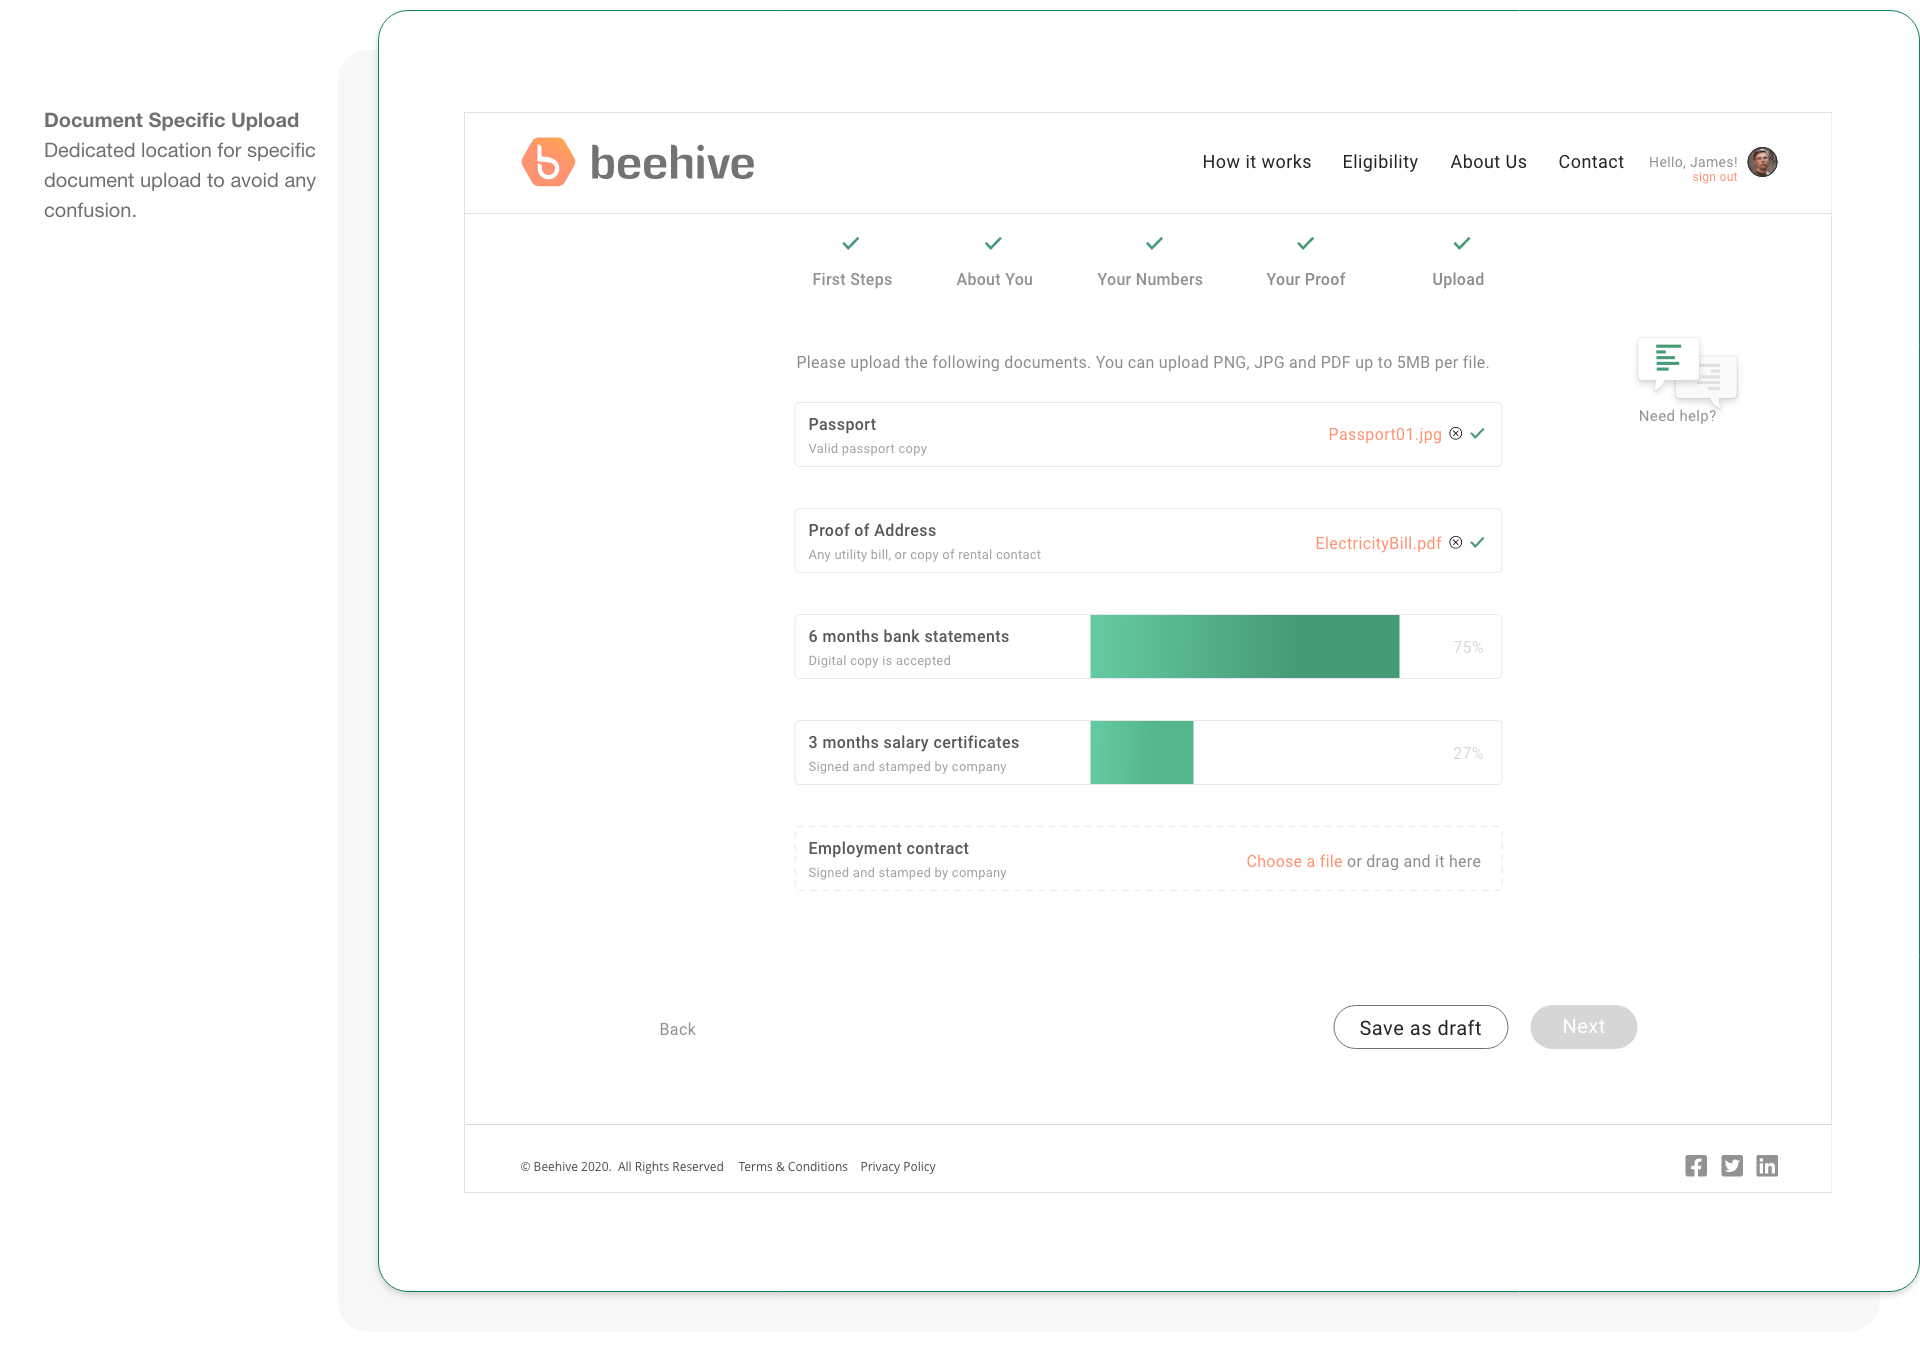Click the Beehive hexagon logo icon

[x=548, y=162]
